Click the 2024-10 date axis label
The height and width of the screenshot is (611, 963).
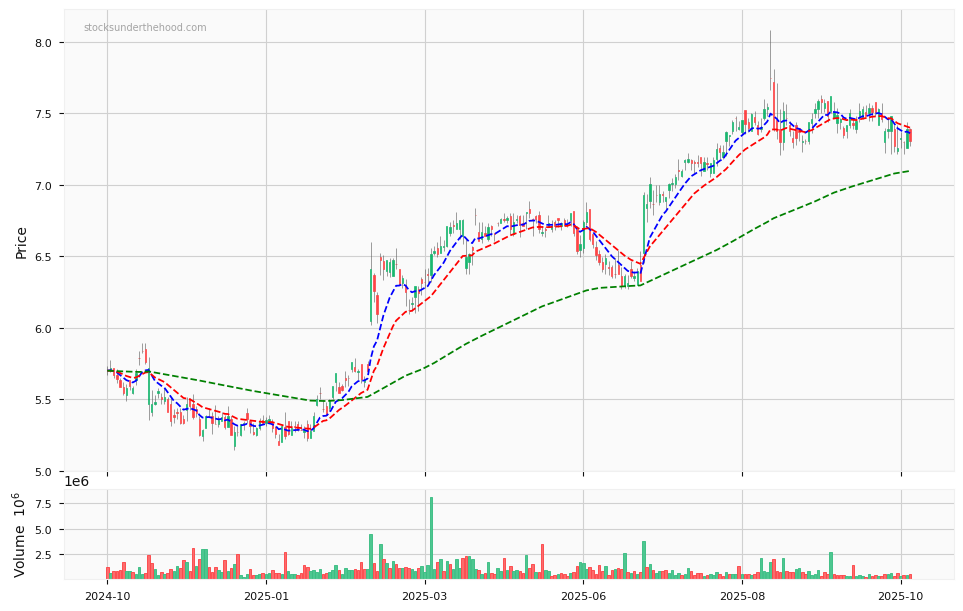tap(107, 596)
